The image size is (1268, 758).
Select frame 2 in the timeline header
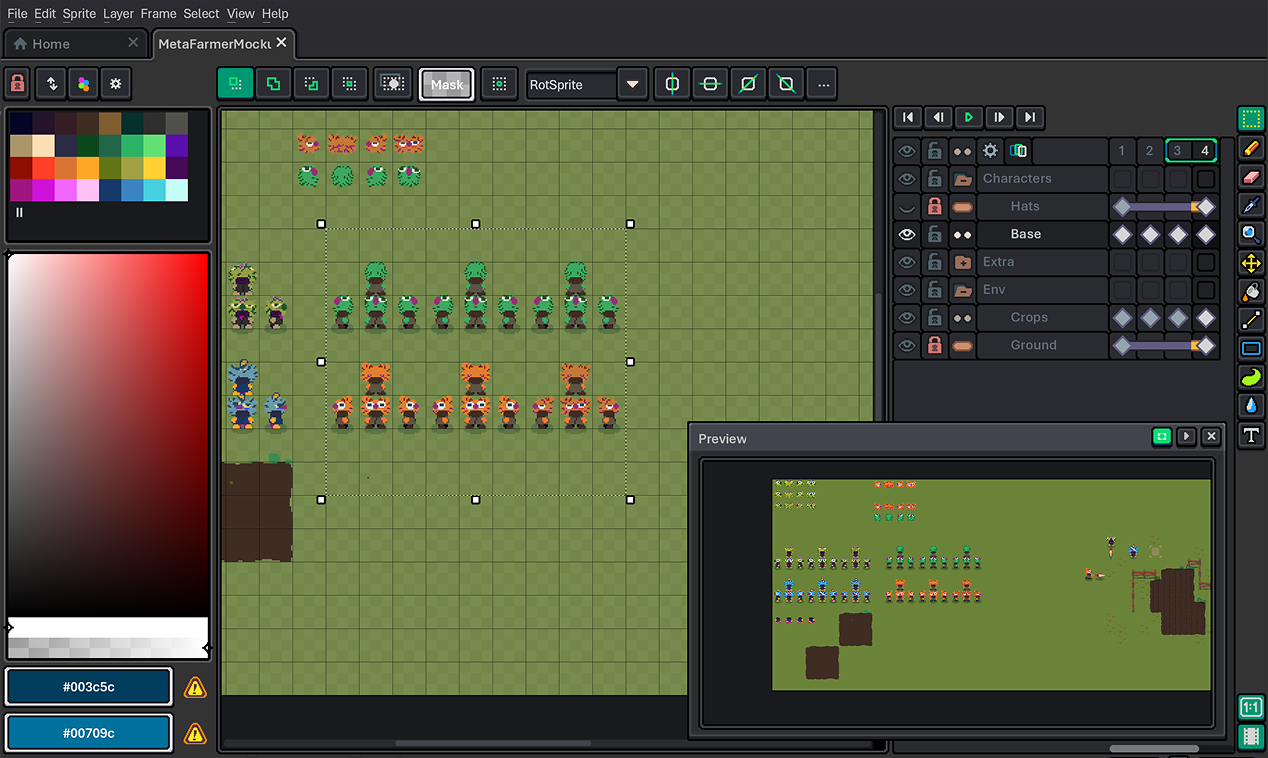tap(1149, 151)
